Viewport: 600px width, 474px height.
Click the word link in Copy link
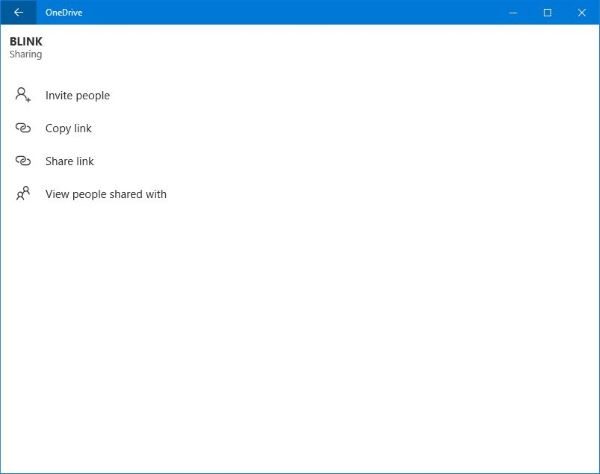click(x=83, y=128)
